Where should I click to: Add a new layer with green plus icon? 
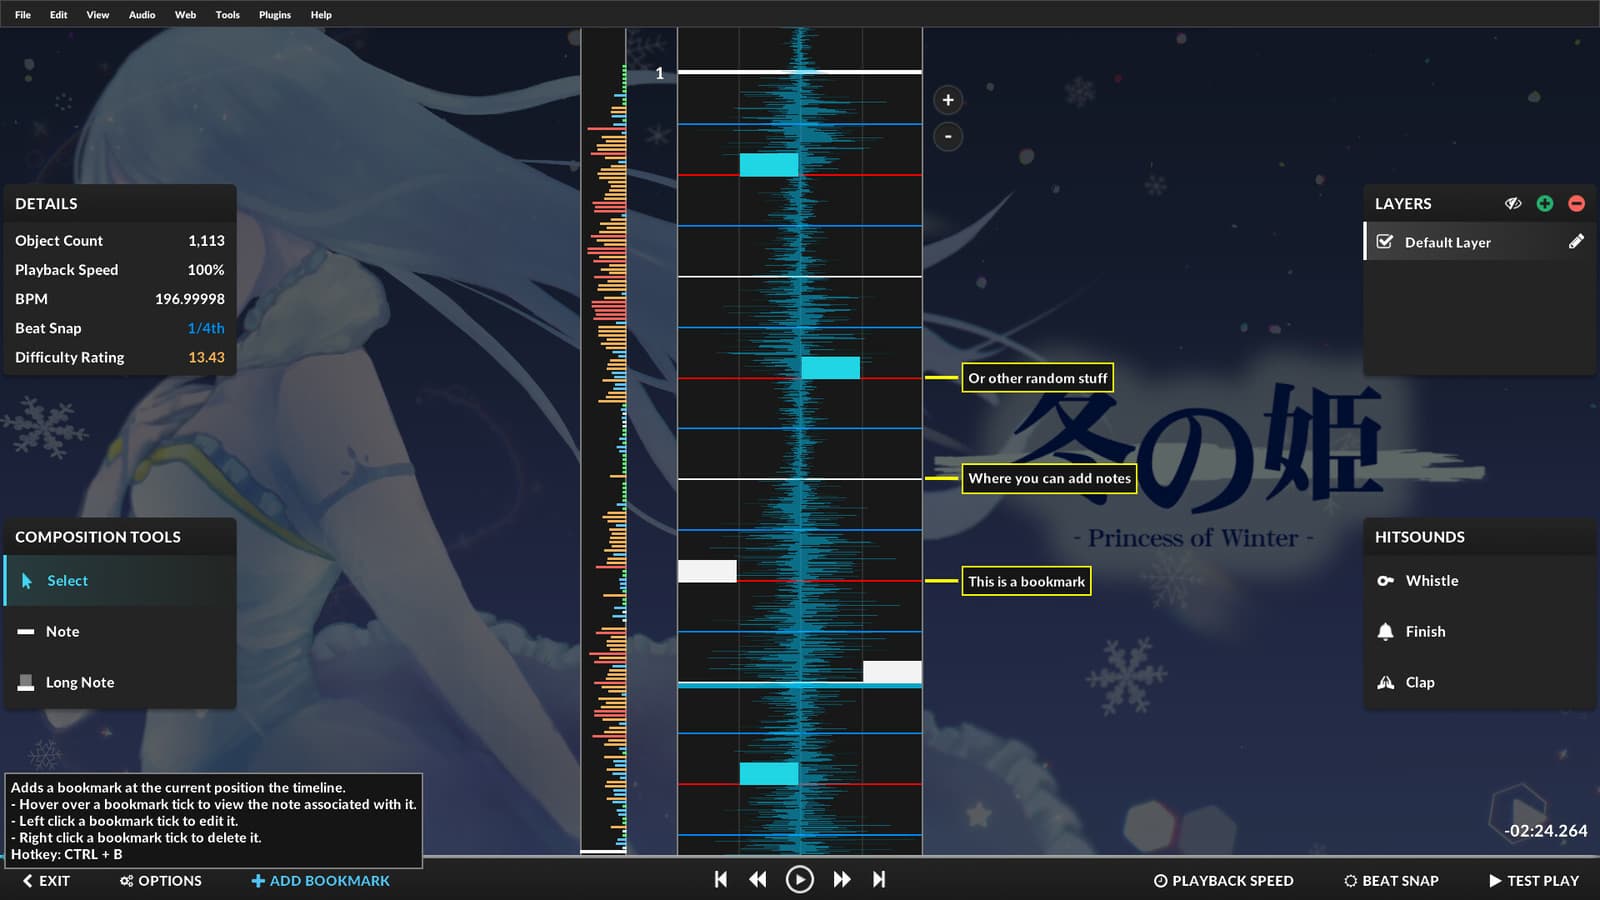[x=1545, y=203]
